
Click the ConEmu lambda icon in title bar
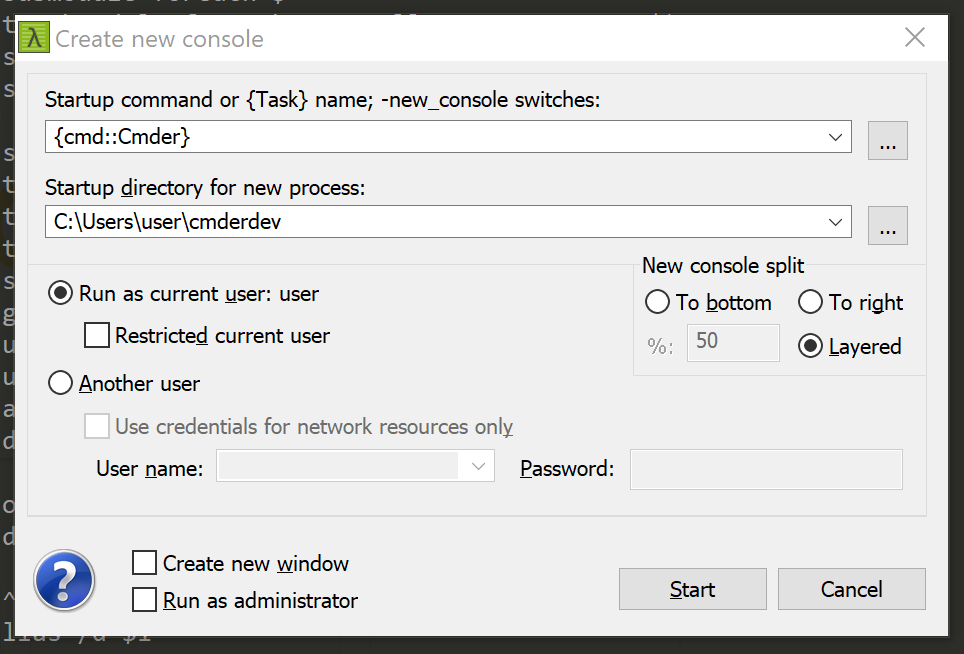click(32, 38)
